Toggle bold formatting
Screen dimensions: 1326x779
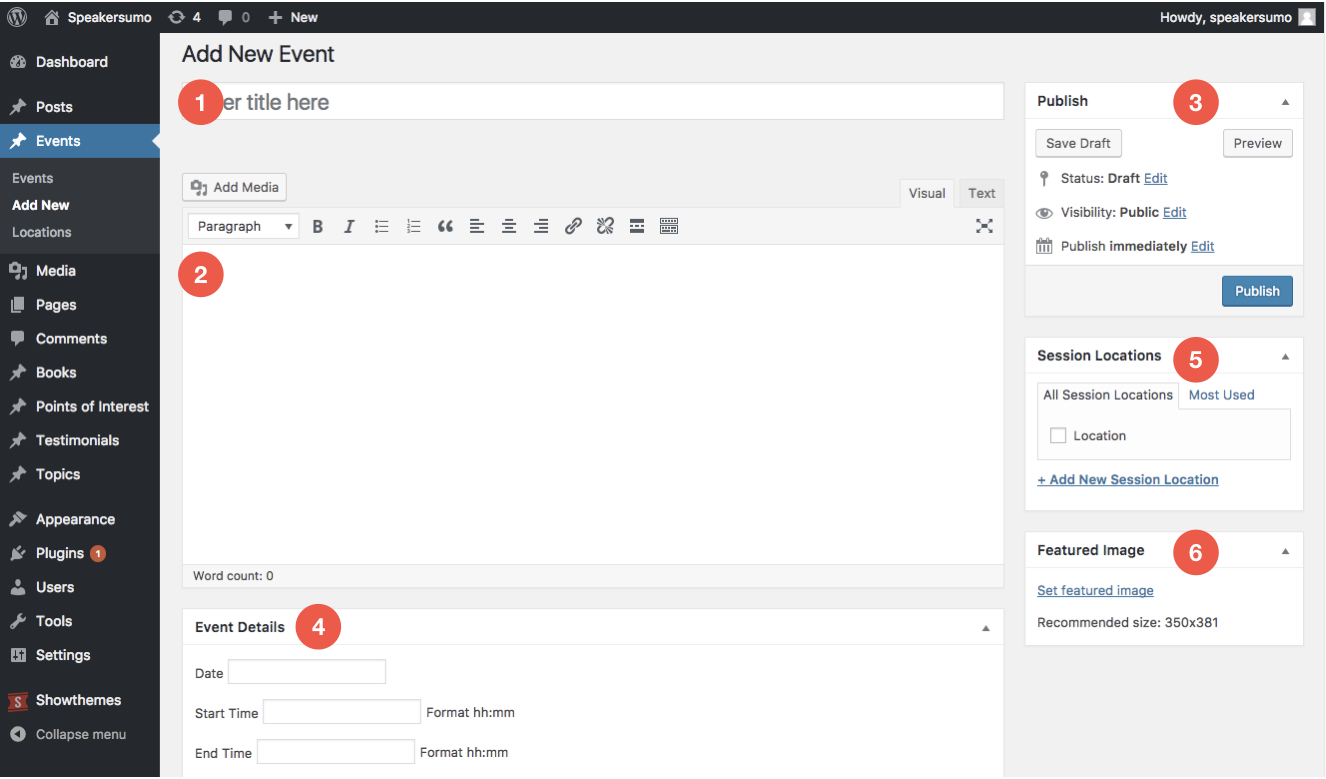(x=318, y=227)
